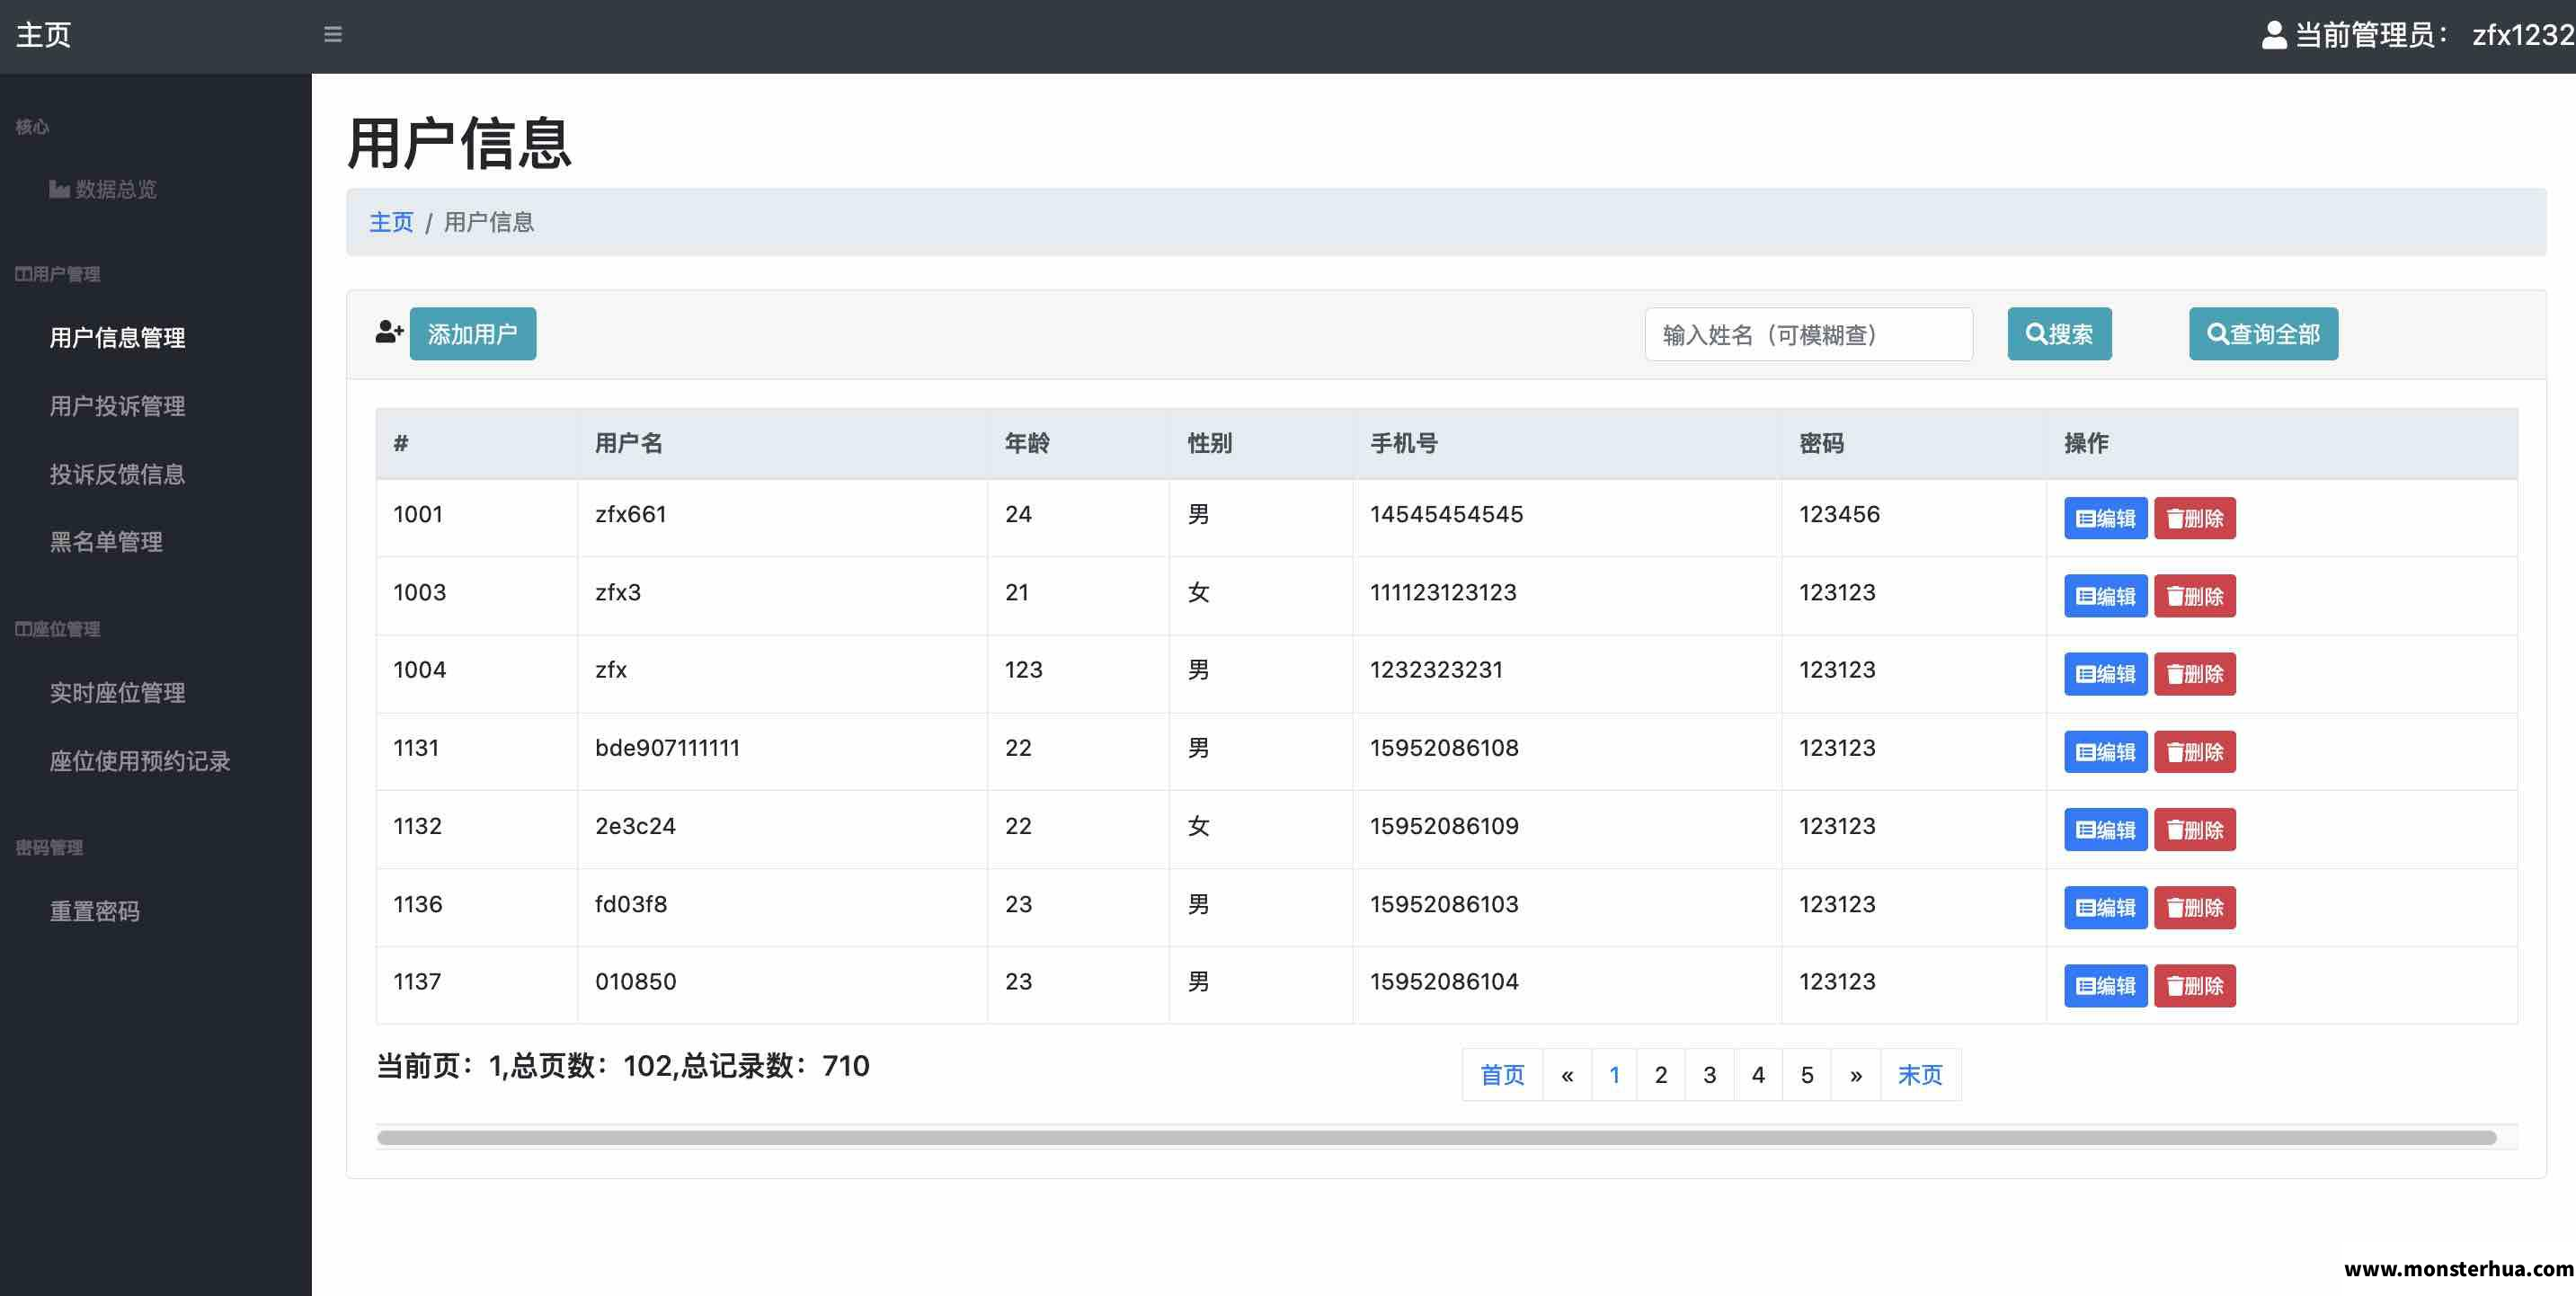This screenshot has width=2576, height=1296.
Task: Click password cell 123456
Action: 1839,514
